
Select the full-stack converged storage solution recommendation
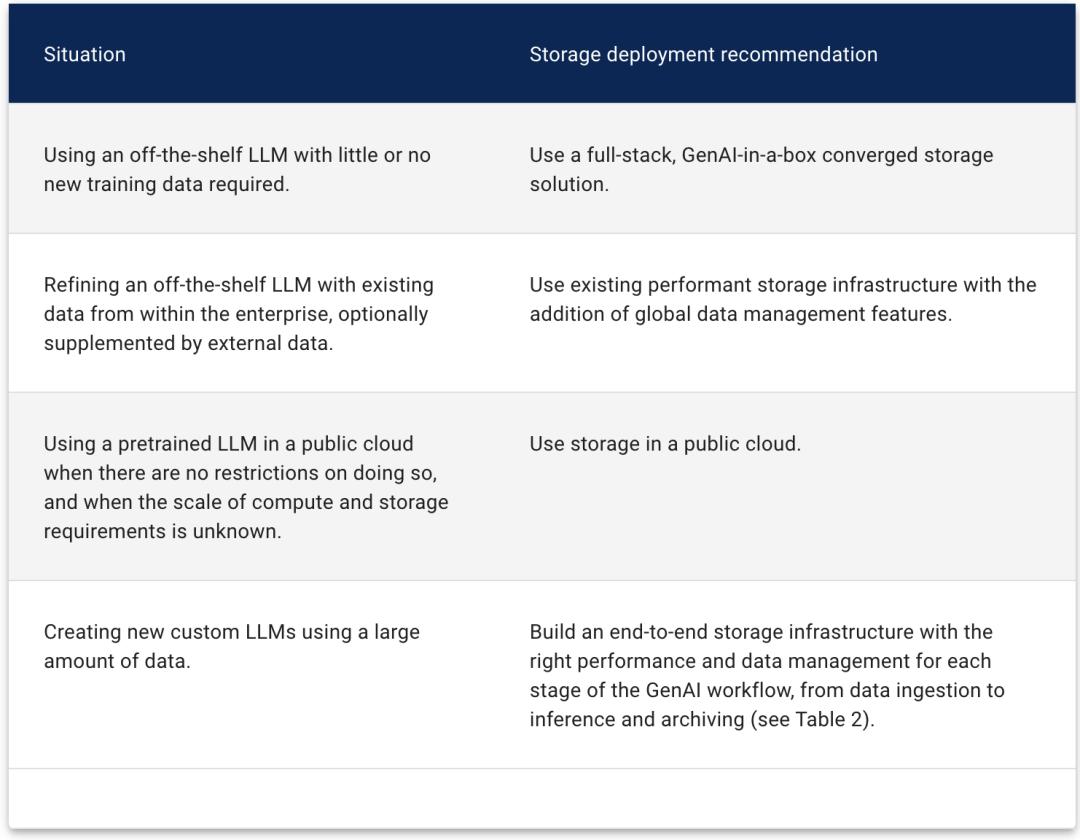761,169
